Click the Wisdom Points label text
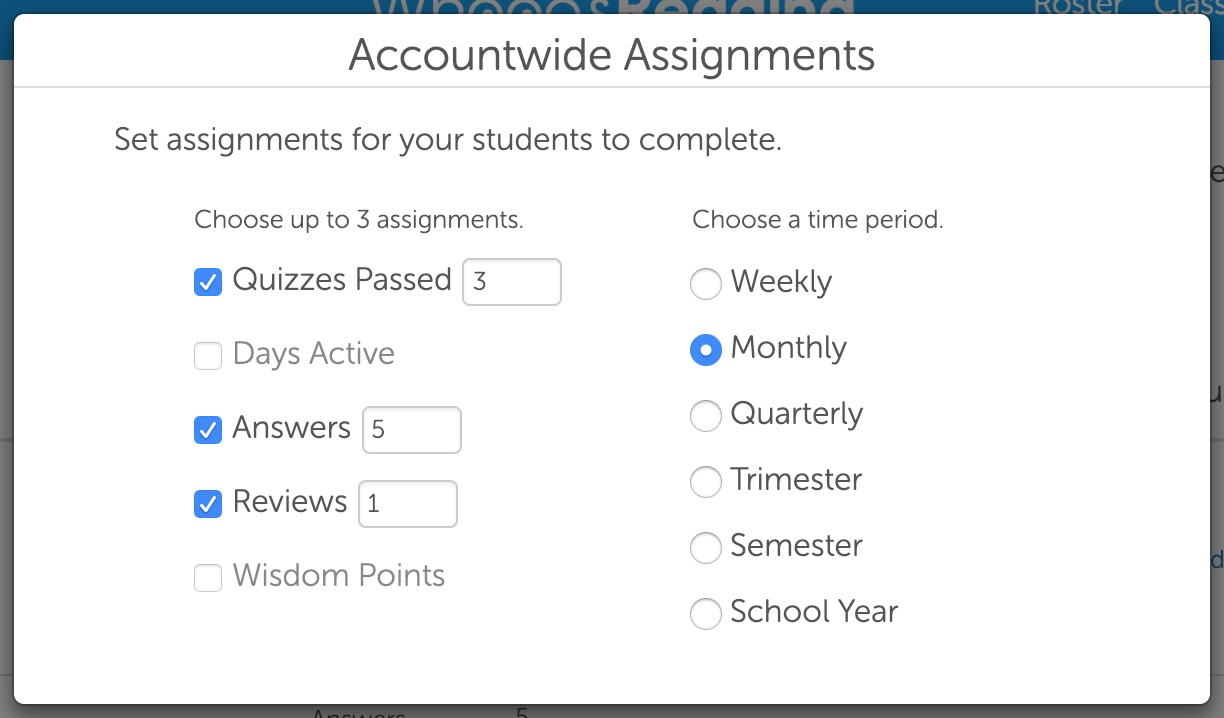The height and width of the screenshot is (718, 1224). click(338, 576)
